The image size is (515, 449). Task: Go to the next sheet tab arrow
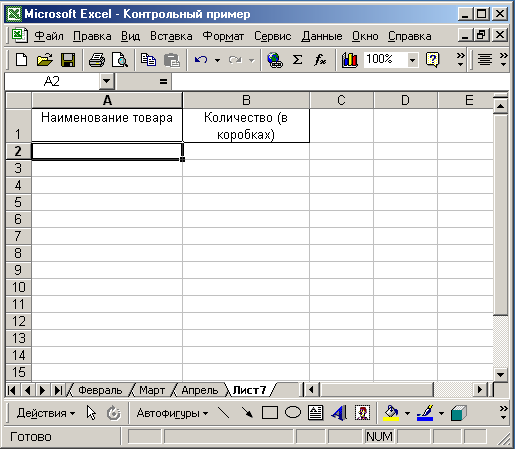[x=42, y=390]
